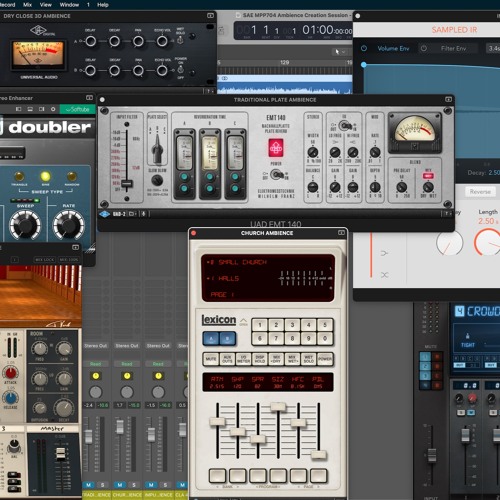
Task: Toggle Traditional Plate Ambience window link icon
Action: [448, 99]
